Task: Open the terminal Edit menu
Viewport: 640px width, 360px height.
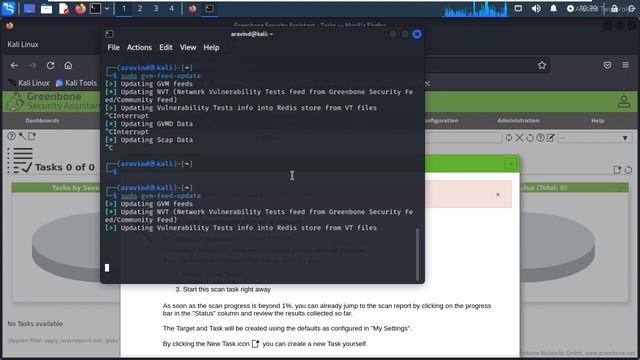Action: coord(166,47)
